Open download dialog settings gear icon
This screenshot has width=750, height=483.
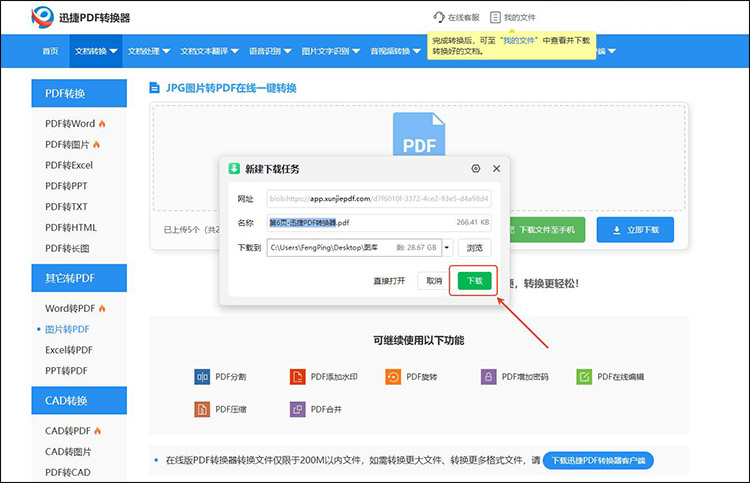click(x=475, y=168)
